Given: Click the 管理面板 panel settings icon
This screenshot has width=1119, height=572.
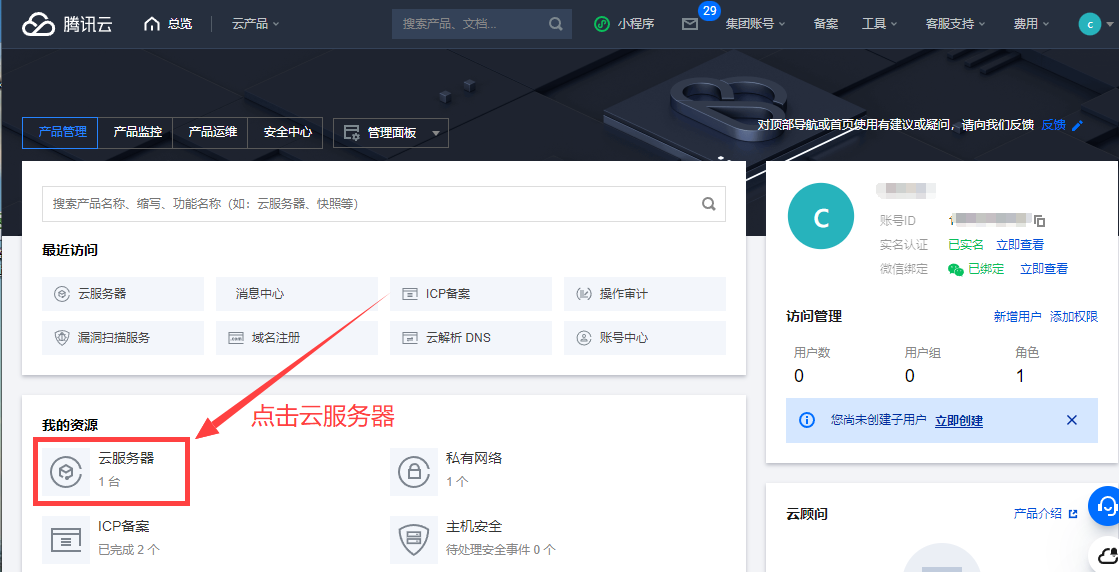Looking at the screenshot, I should pyautogui.click(x=352, y=133).
